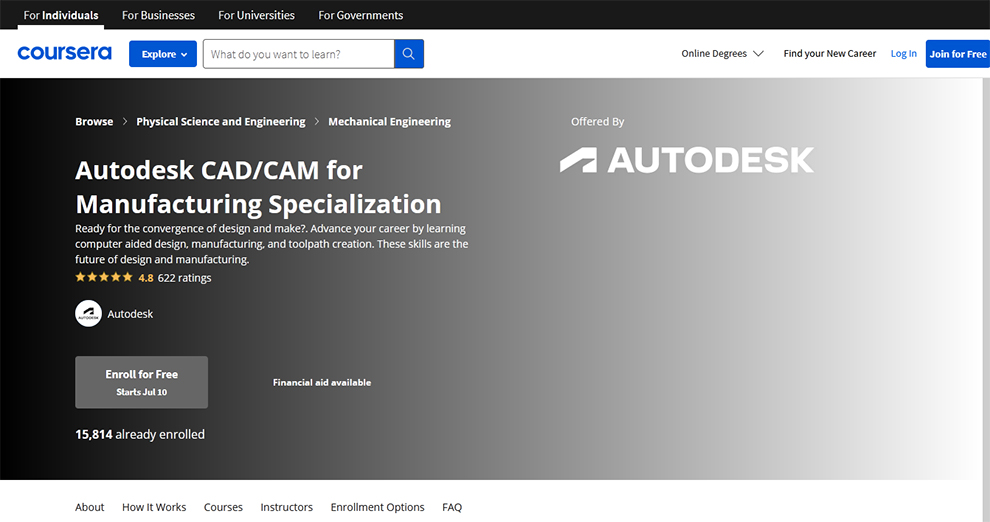This screenshot has height=522, width=990.
Task: Click the star rating icons
Action: pyautogui.click(x=104, y=277)
